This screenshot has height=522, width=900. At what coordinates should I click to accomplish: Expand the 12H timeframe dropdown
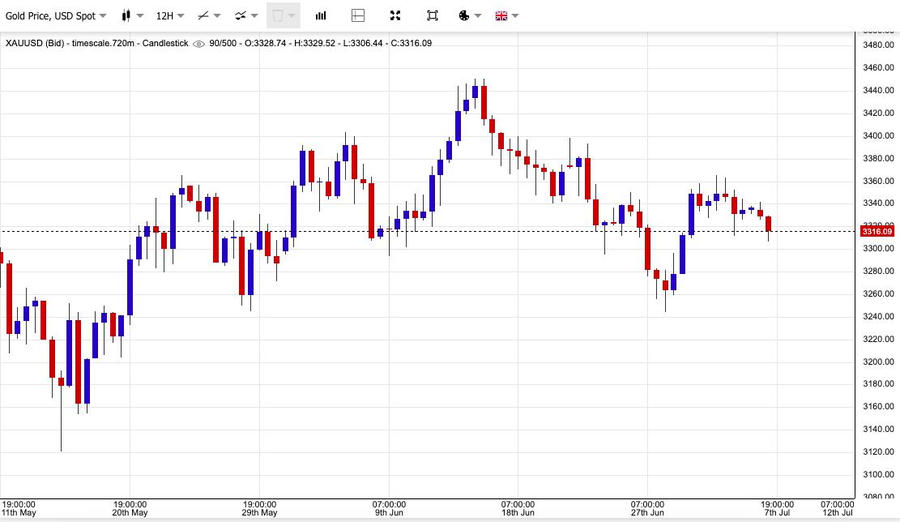pyautogui.click(x=170, y=16)
